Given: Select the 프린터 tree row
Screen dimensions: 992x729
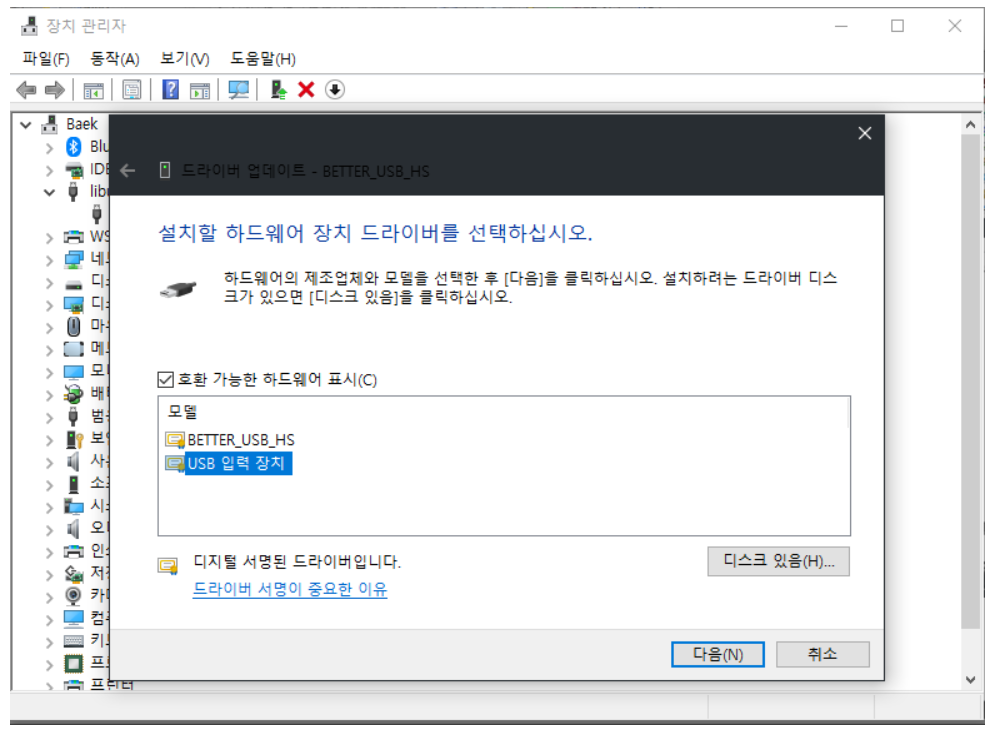Looking at the screenshot, I should coord(99,685).
